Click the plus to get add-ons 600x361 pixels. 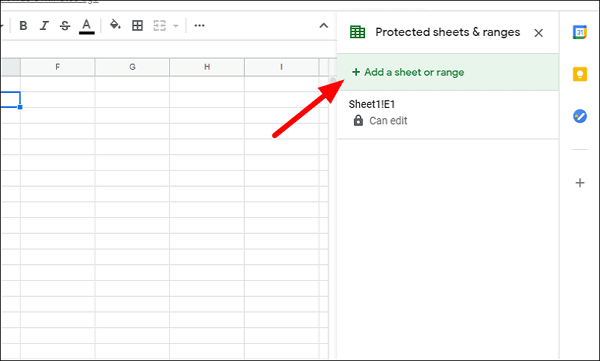580,183
